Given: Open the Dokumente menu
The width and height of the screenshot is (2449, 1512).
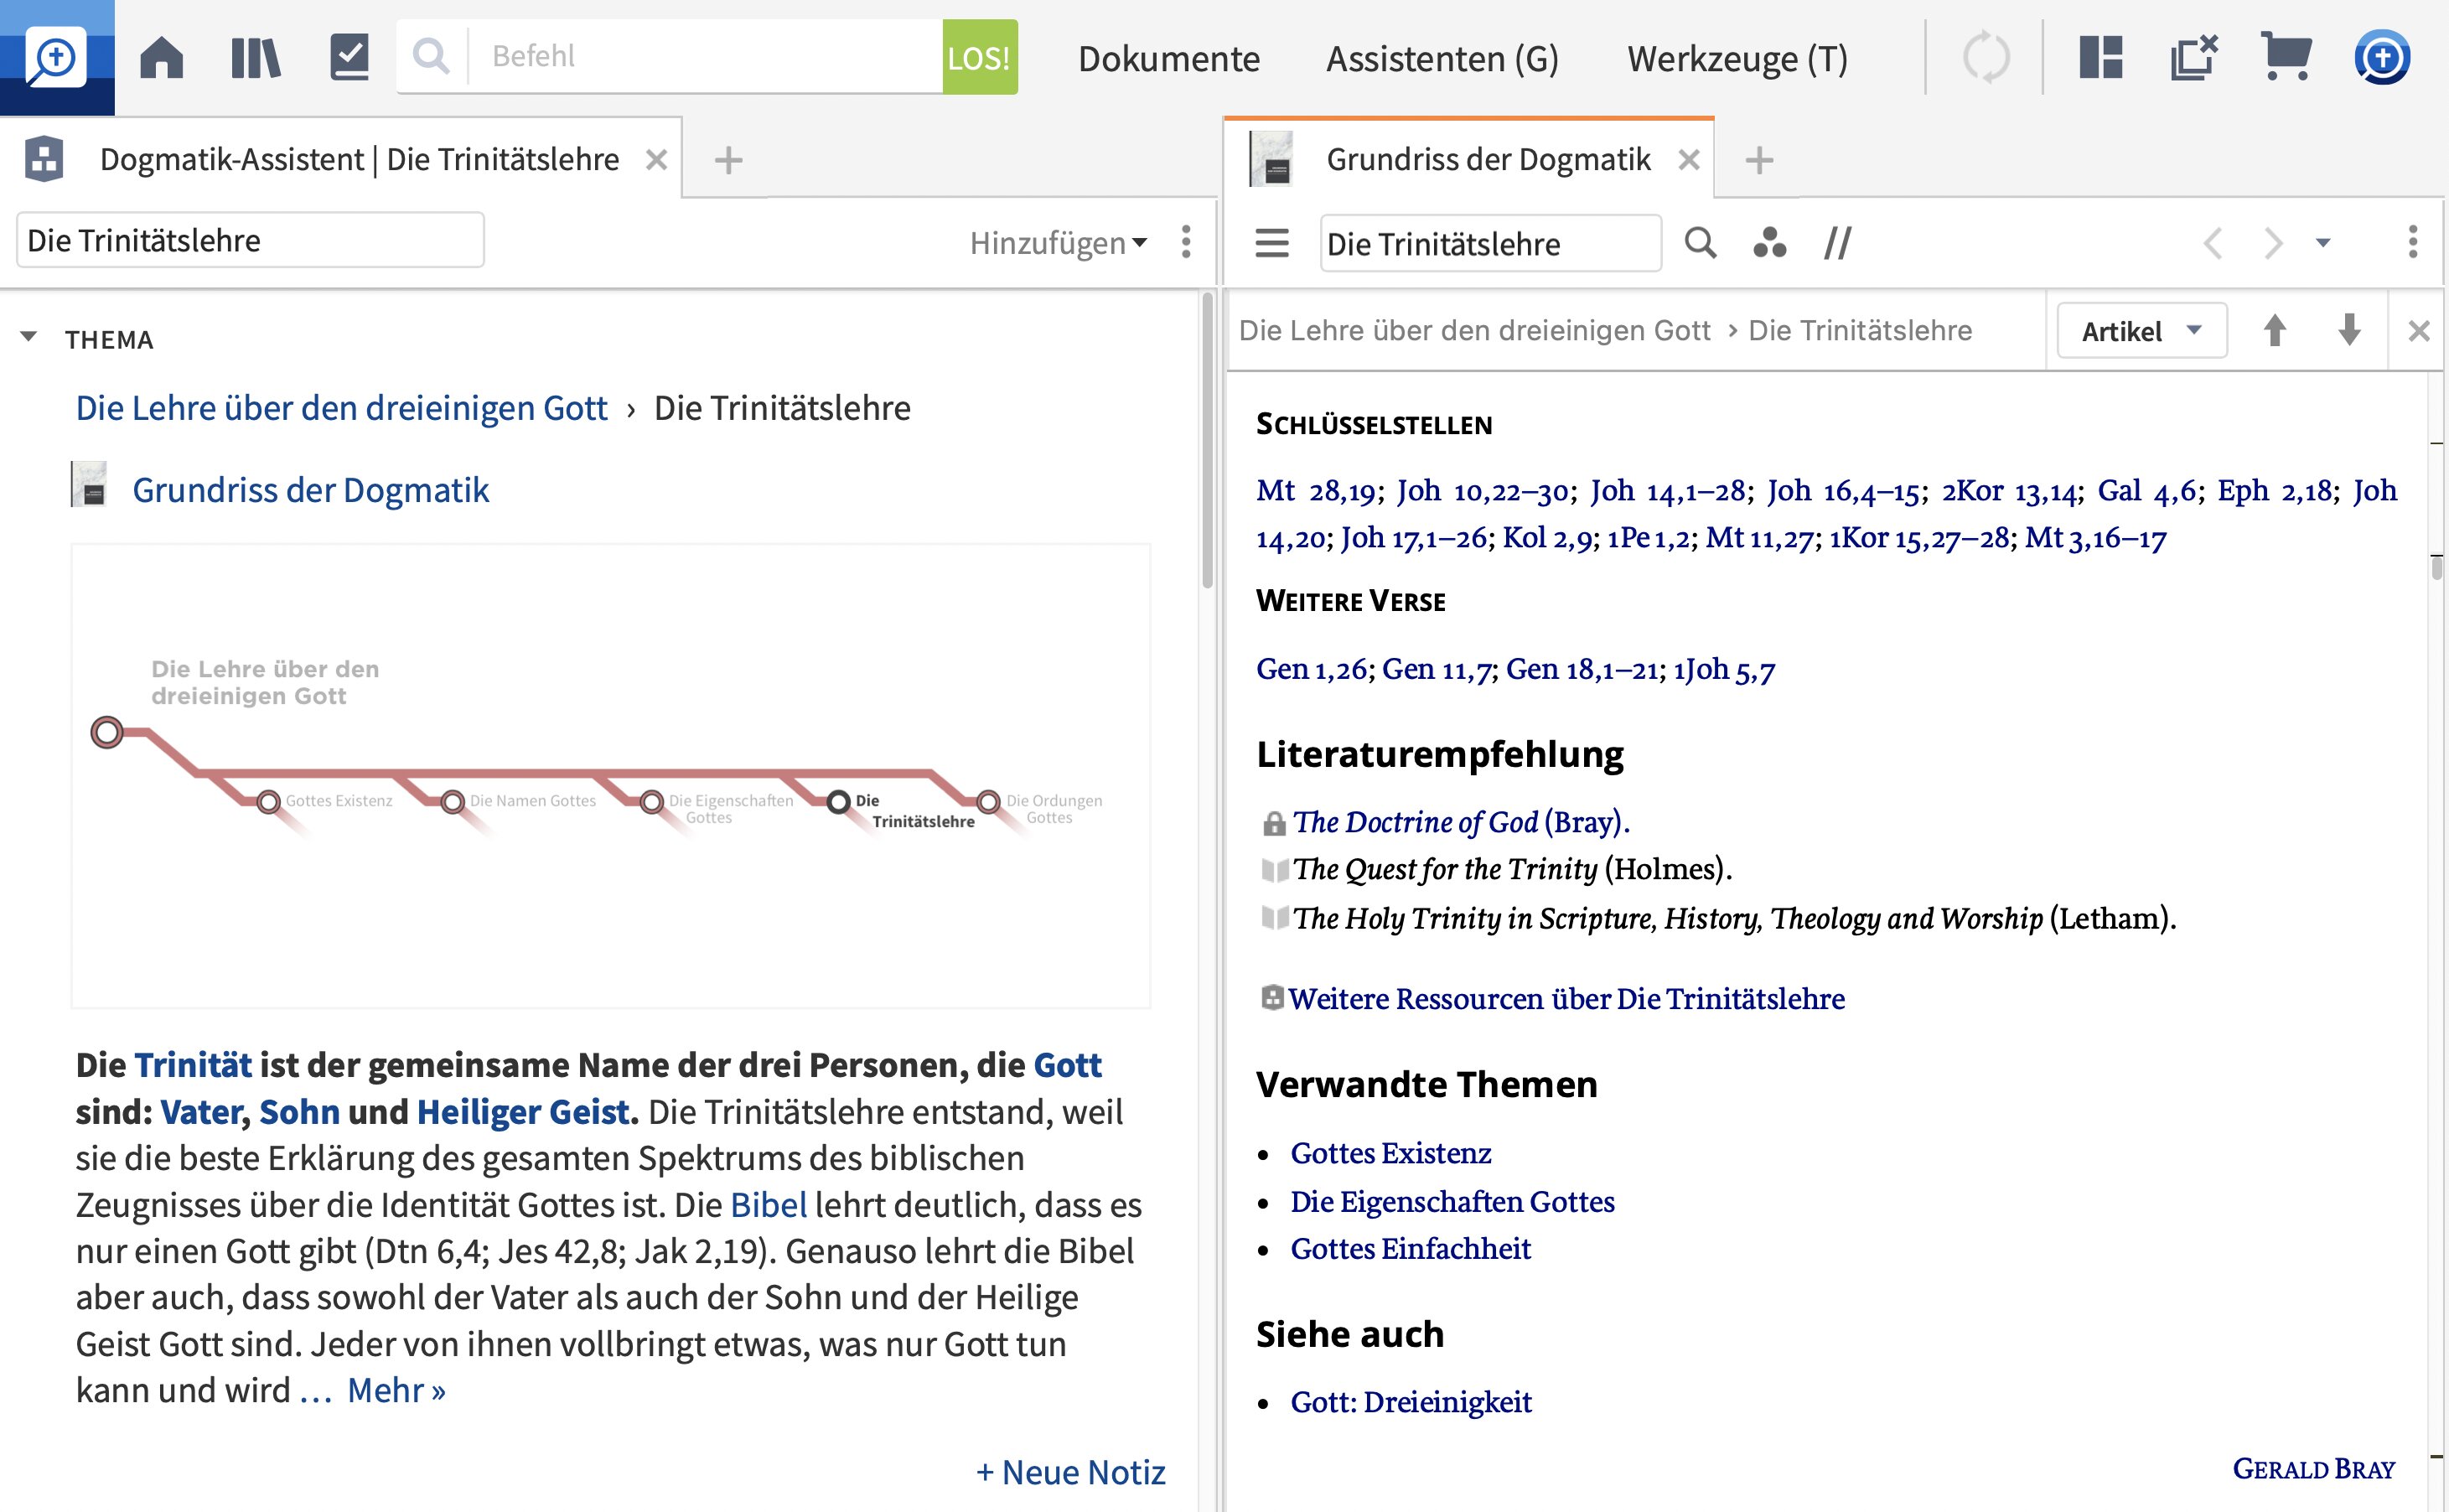Looking at the screenshot, I should point(1168,59).
